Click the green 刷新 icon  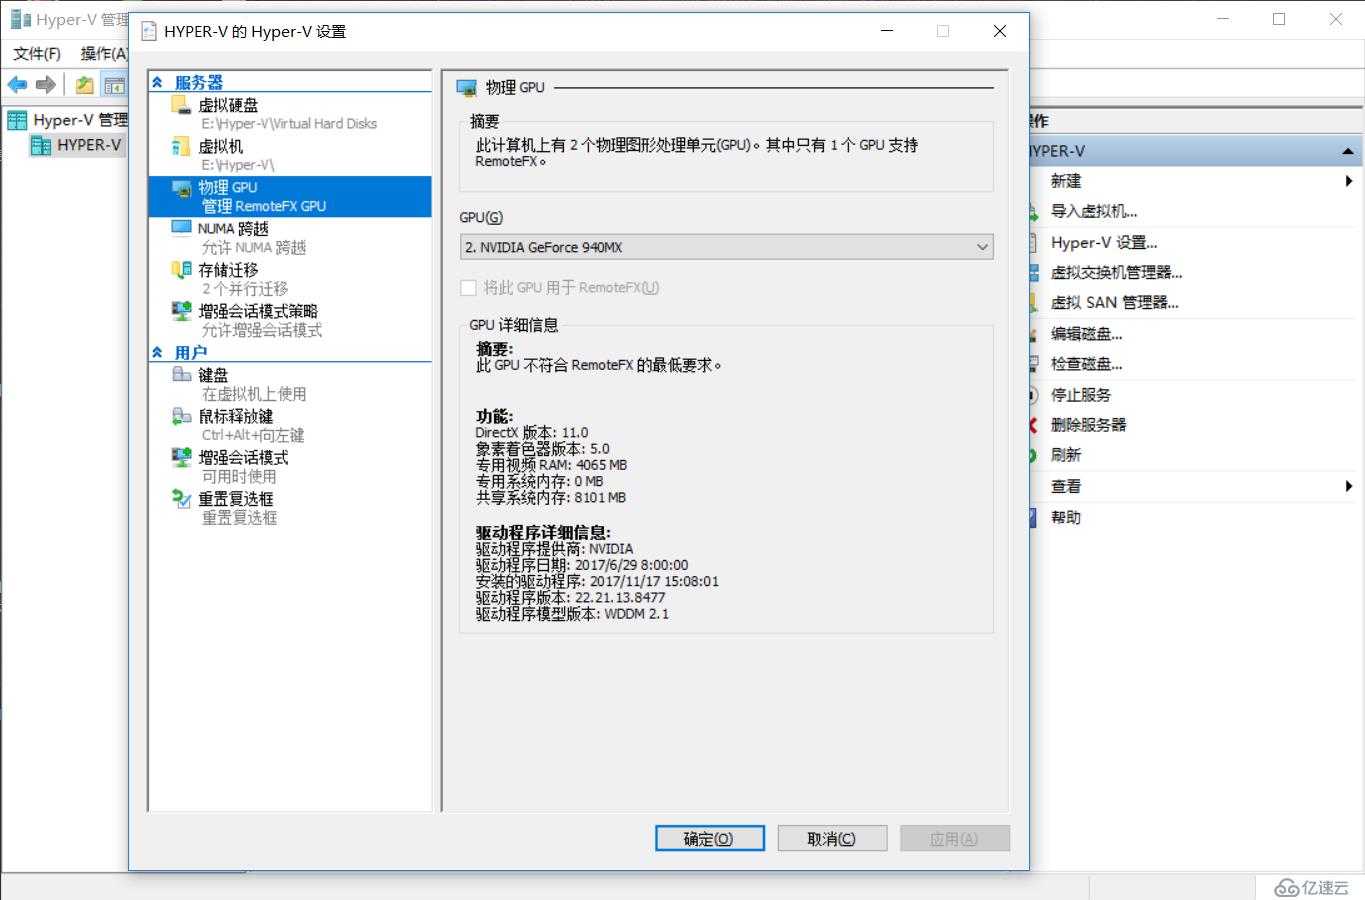1033,455
